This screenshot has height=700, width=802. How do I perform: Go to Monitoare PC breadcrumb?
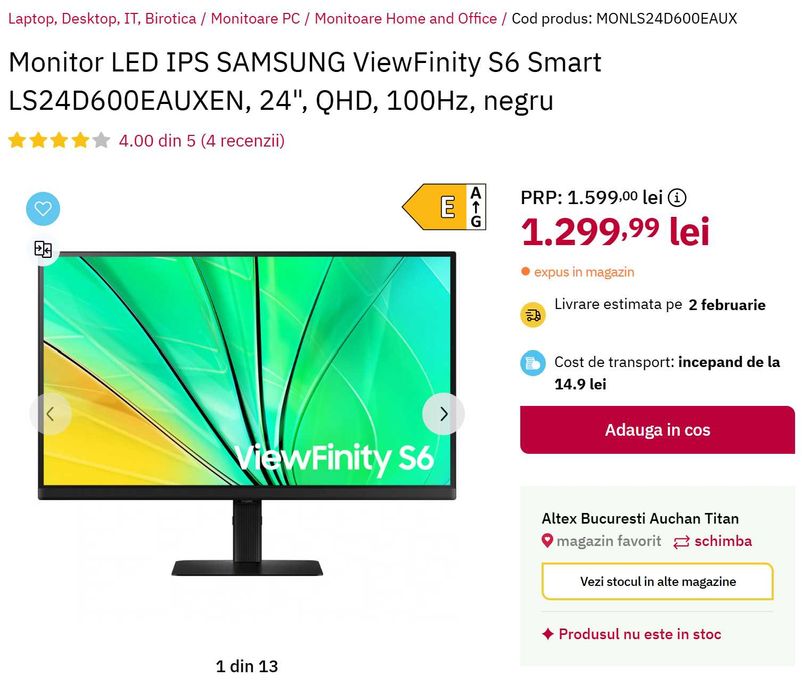[255, 19]
